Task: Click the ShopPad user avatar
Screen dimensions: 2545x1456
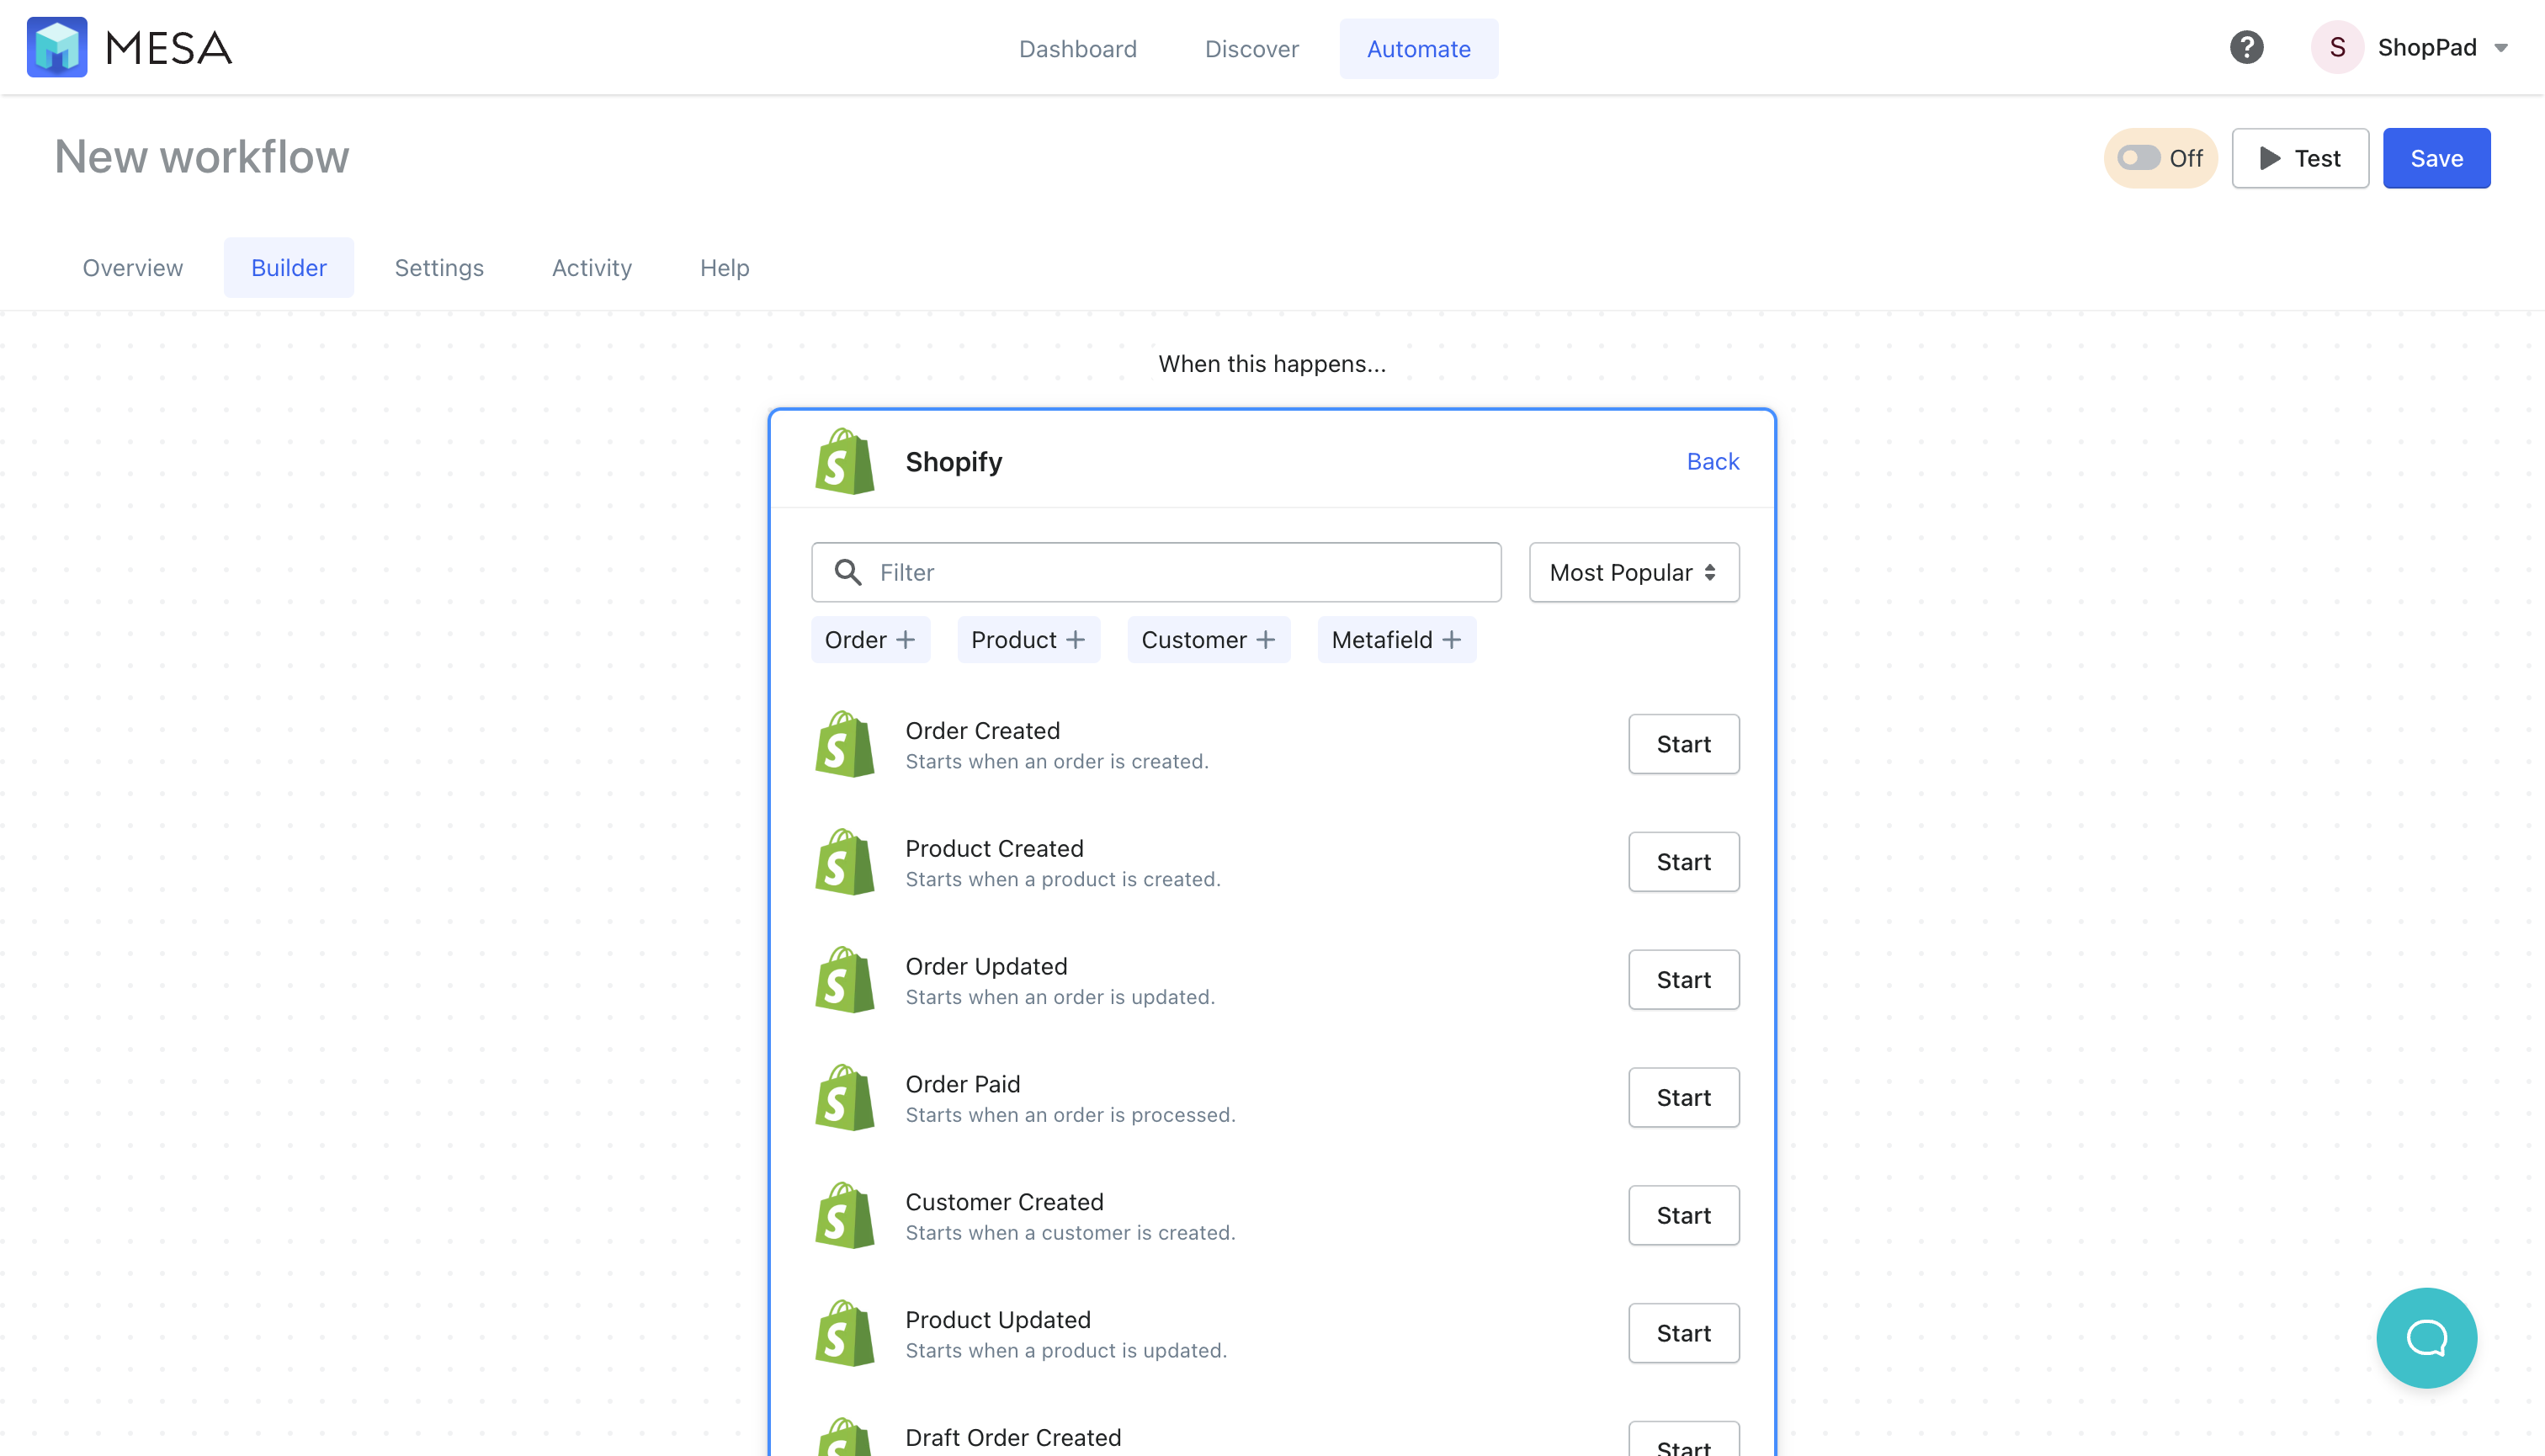Action: 2337,47
